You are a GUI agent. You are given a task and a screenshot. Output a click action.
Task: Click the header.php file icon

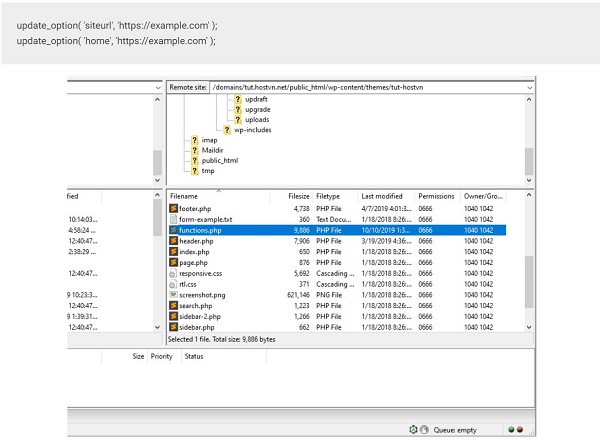(x=173, y=241)
